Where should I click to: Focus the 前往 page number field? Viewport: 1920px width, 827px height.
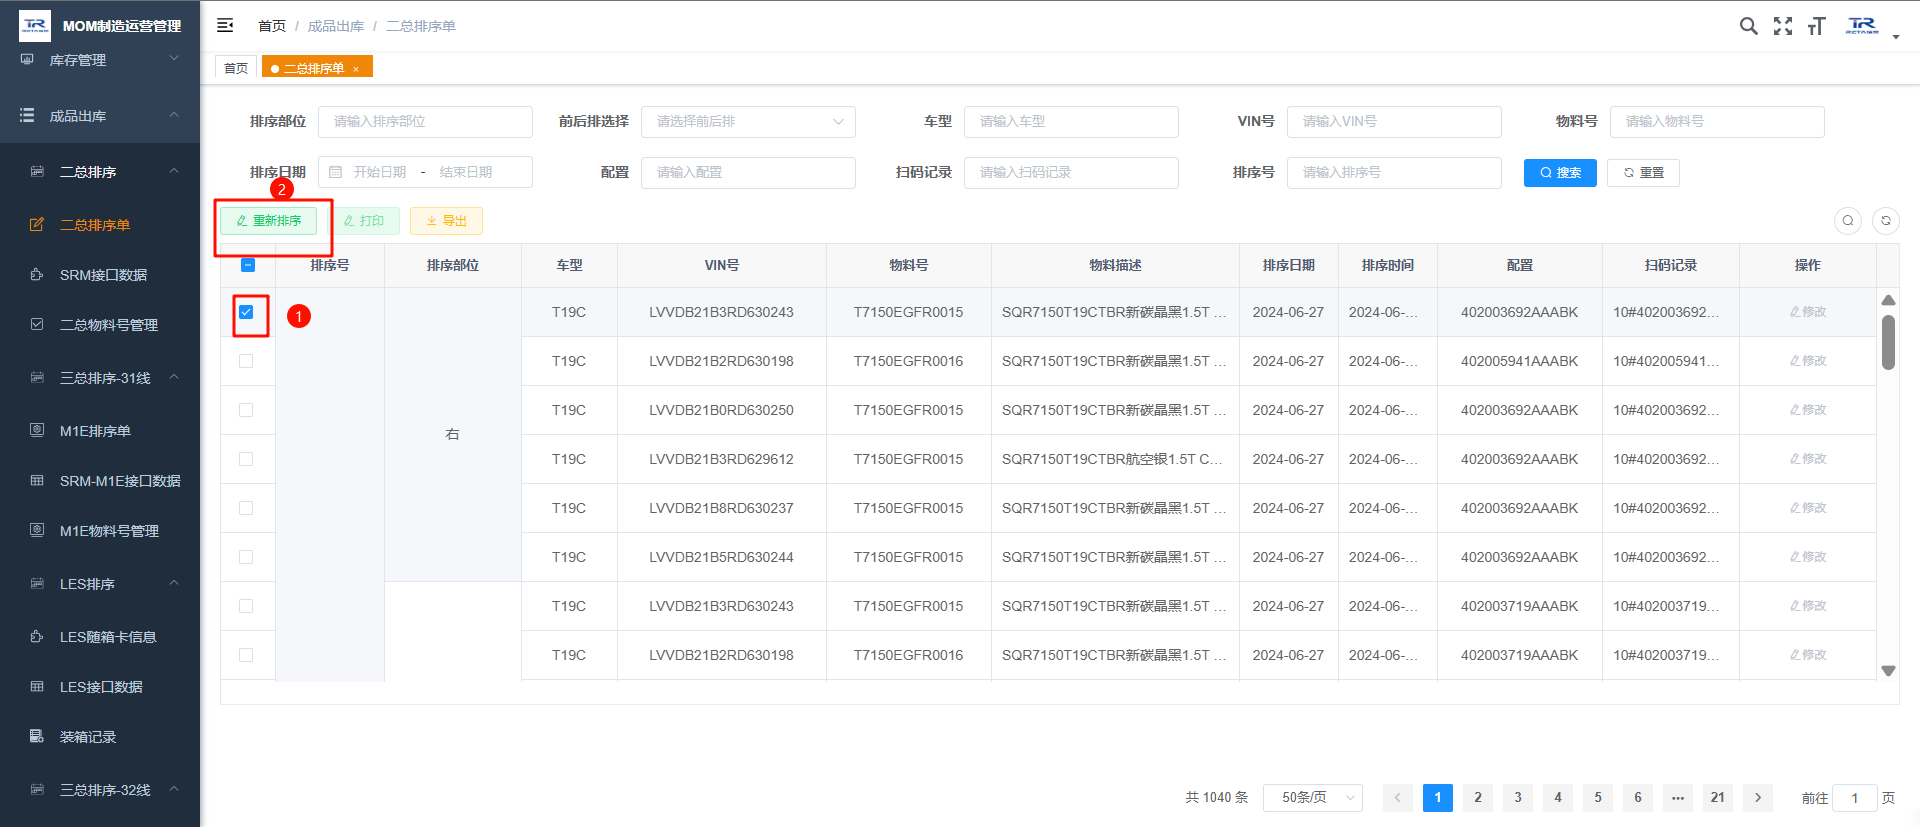[x=1855, y=797]
